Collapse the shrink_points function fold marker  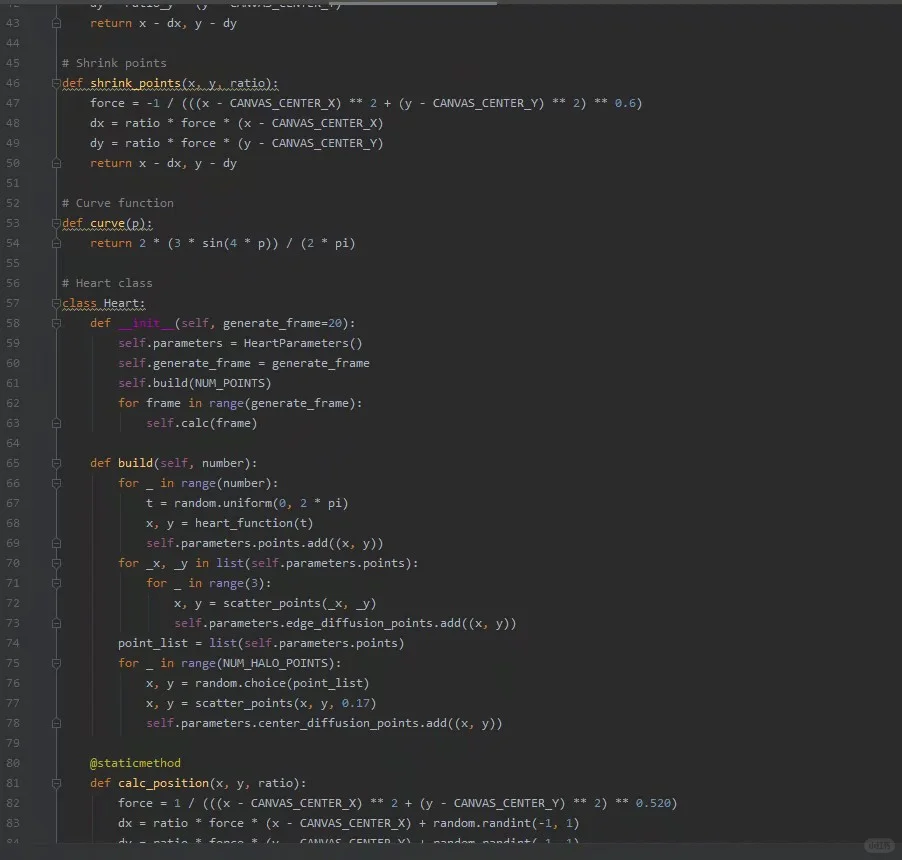coord(56,83)
